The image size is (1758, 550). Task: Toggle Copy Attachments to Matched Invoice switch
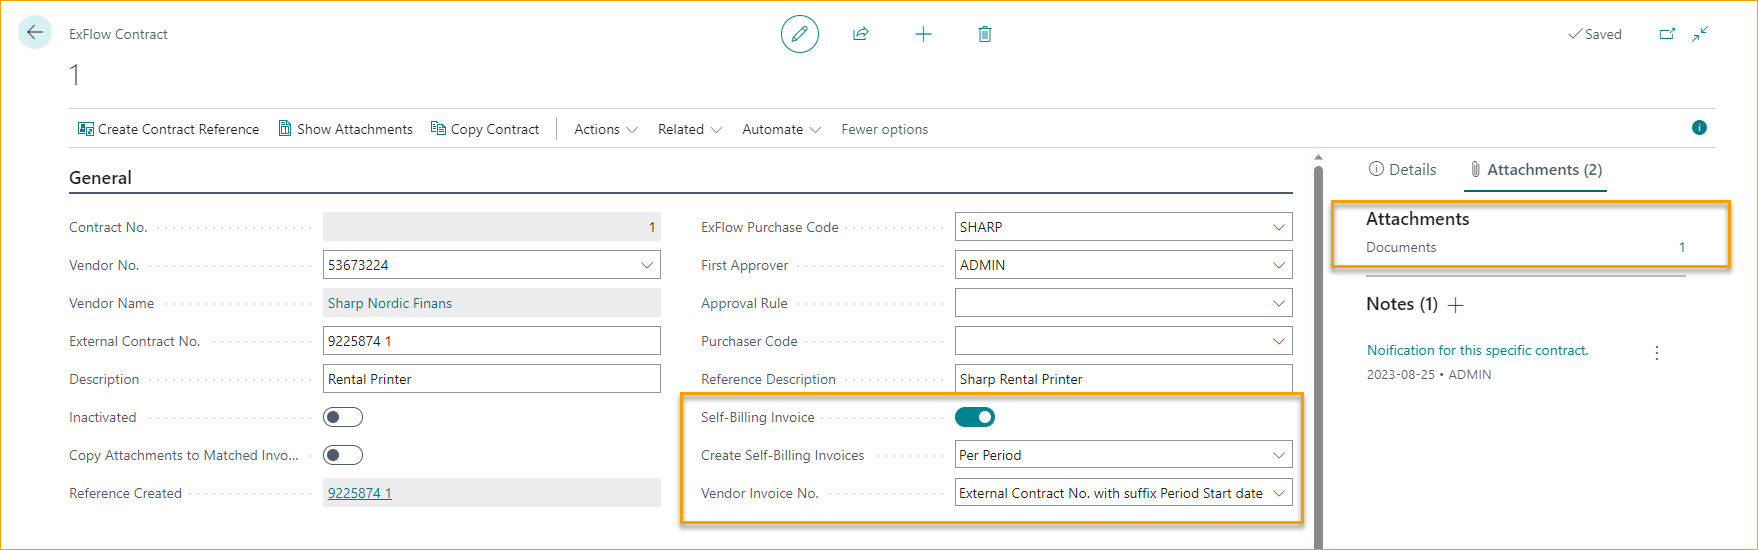click(x=343, y=455)
